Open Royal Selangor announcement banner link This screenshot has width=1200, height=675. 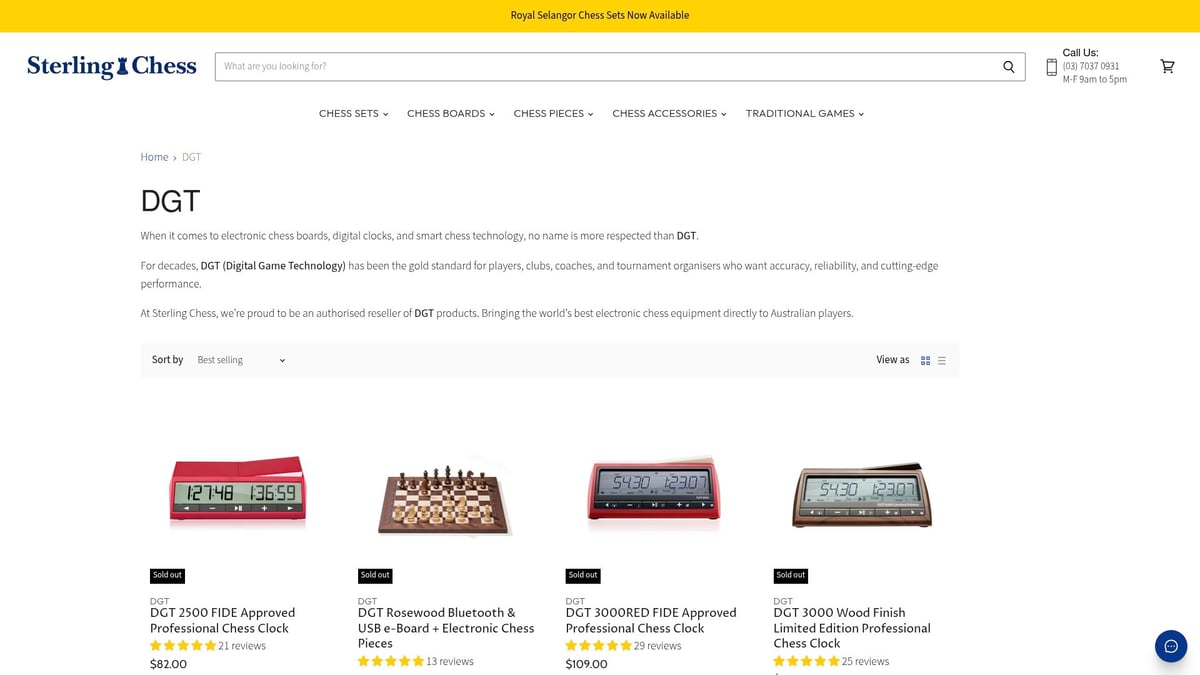599,15
